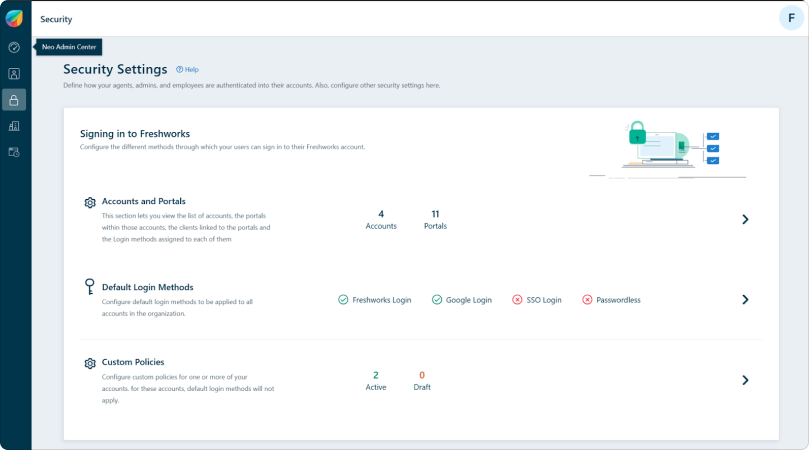This screenshot has height=450, width=809.
Task: Open the users sidebar icon
Action: pyautogui.click(x=14, y=74)
